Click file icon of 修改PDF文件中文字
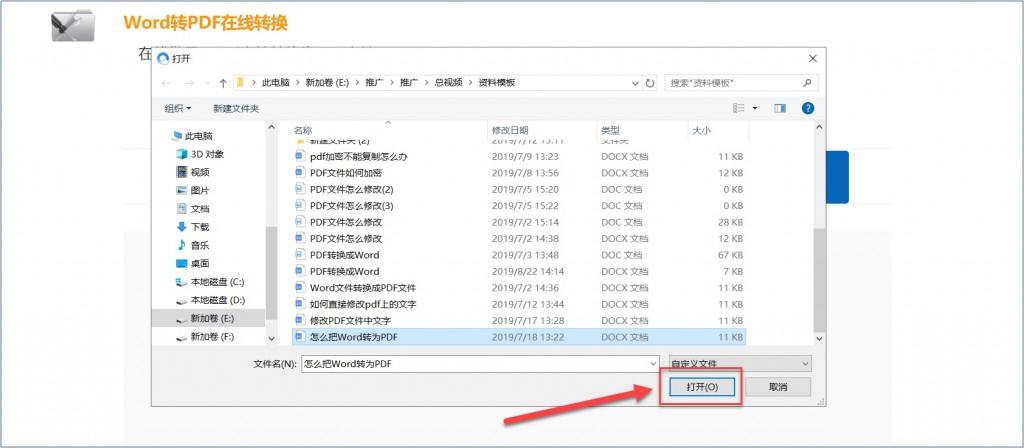 coord(300,320)
